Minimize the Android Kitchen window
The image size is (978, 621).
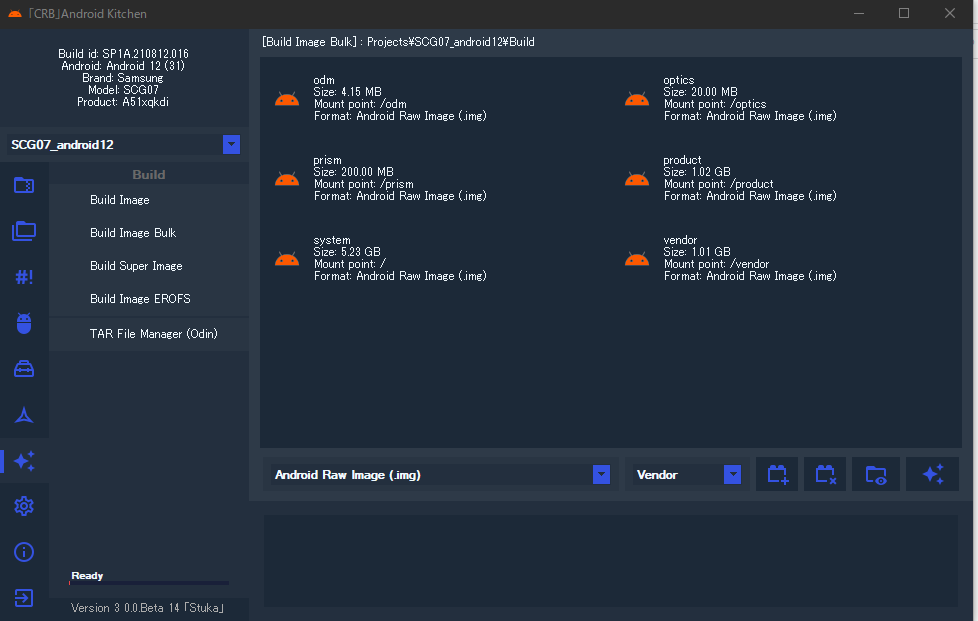click(x=859, y=13)
